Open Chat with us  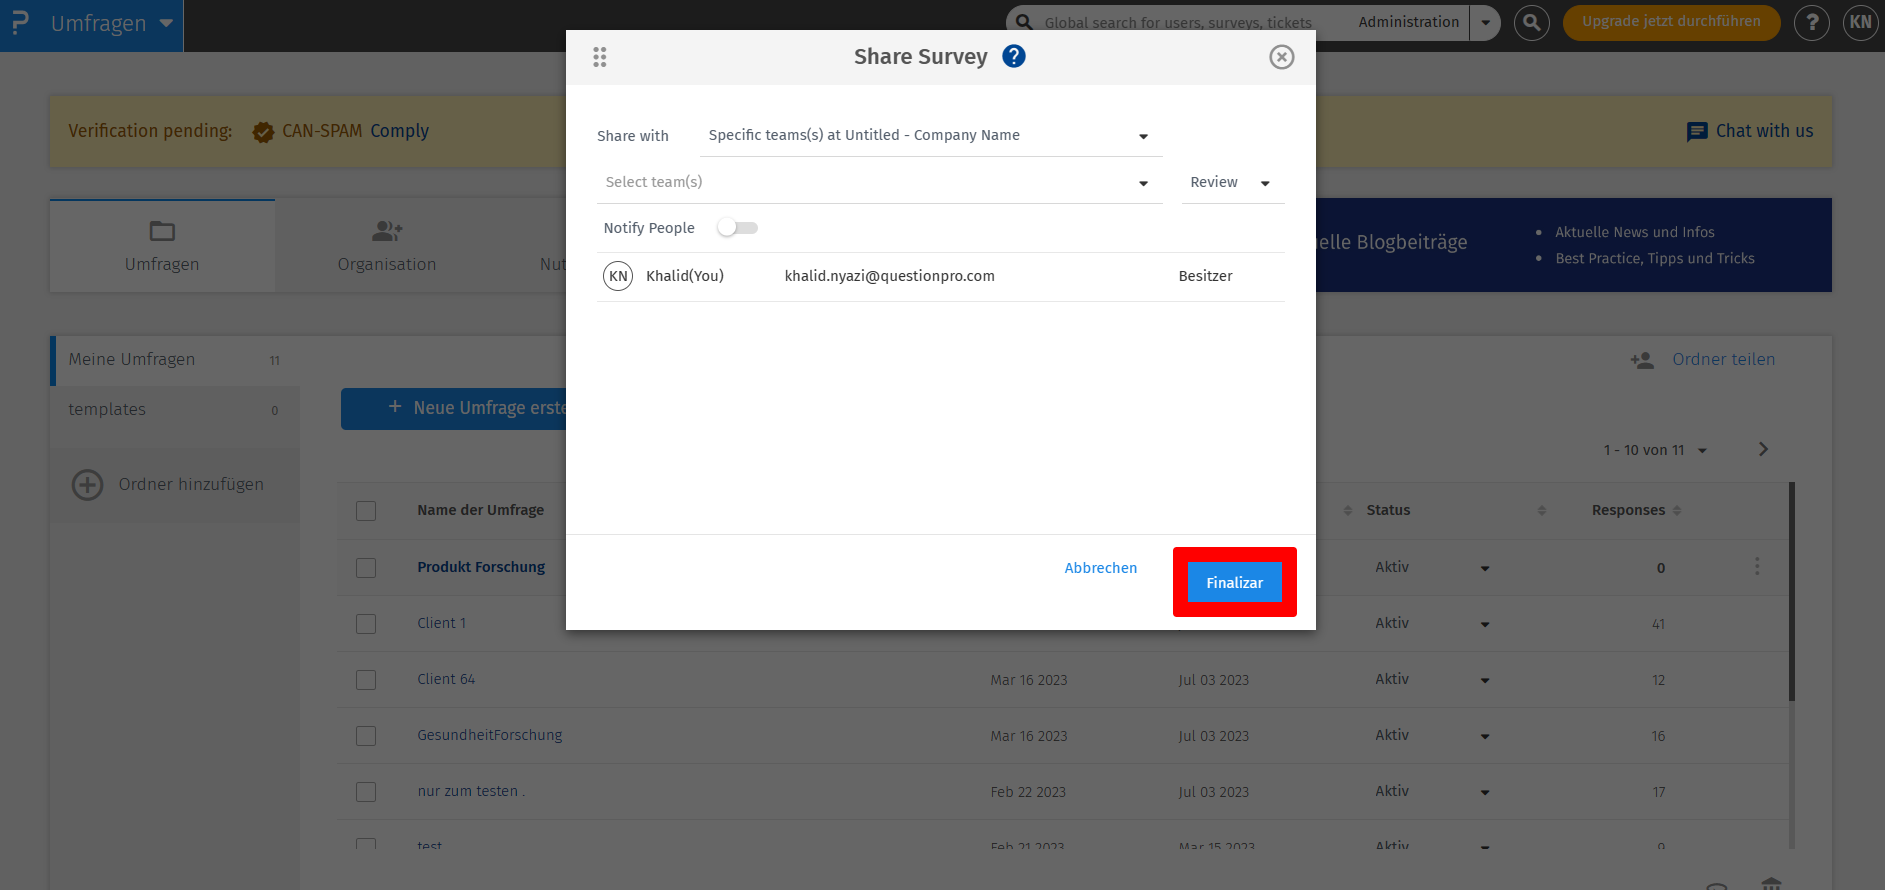pyautogui.click(x=1764, y=131)
